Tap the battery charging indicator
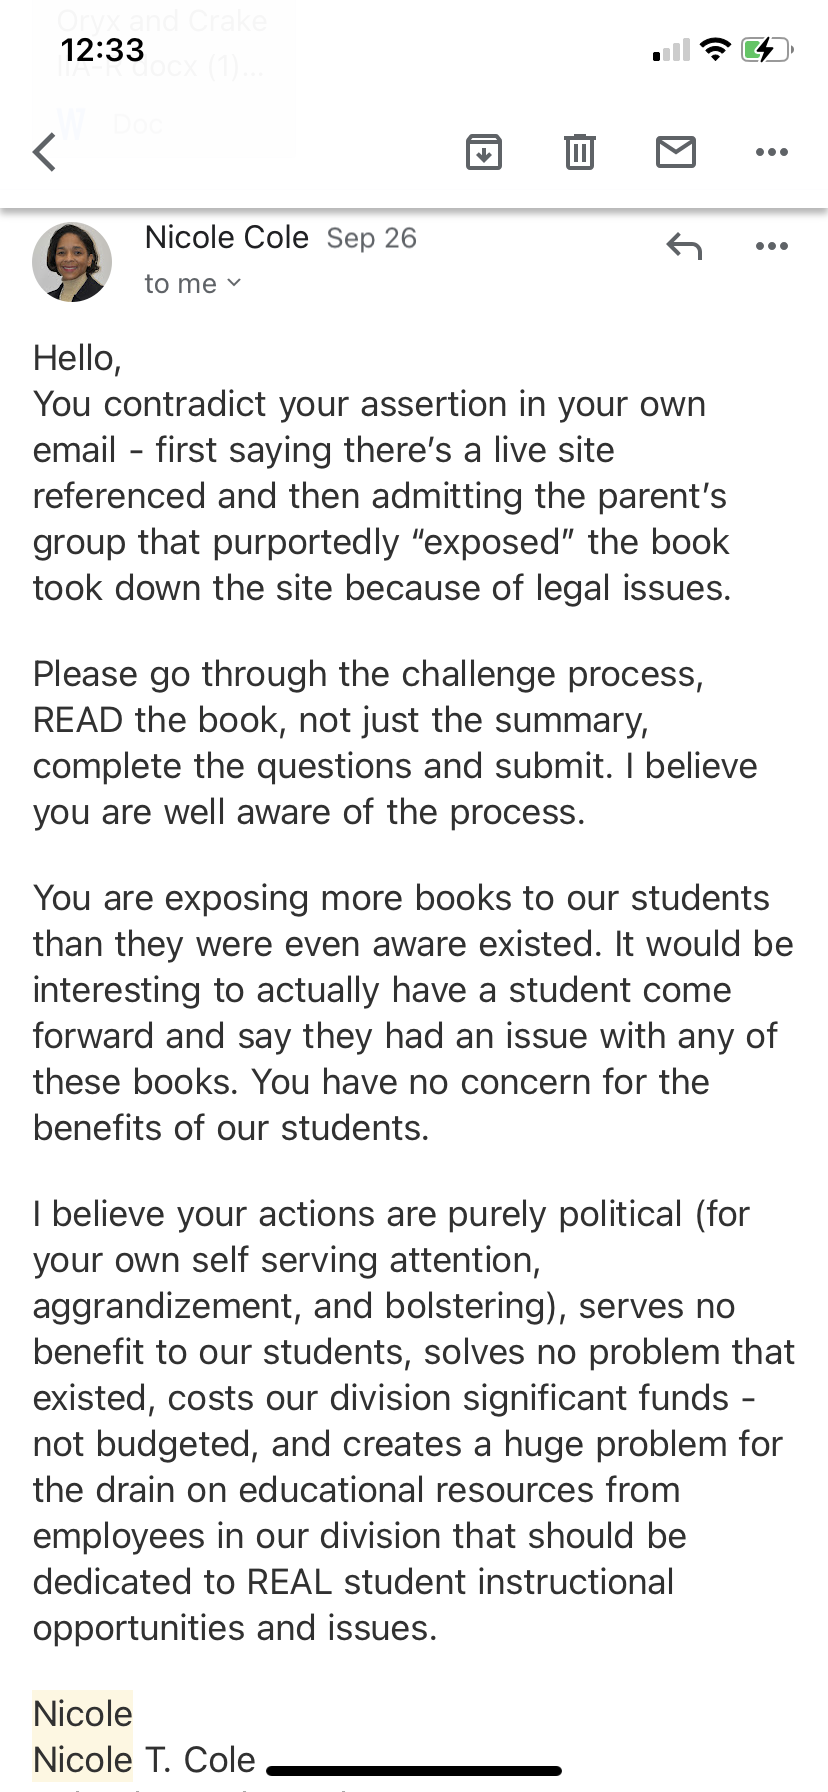 point(766,49)
